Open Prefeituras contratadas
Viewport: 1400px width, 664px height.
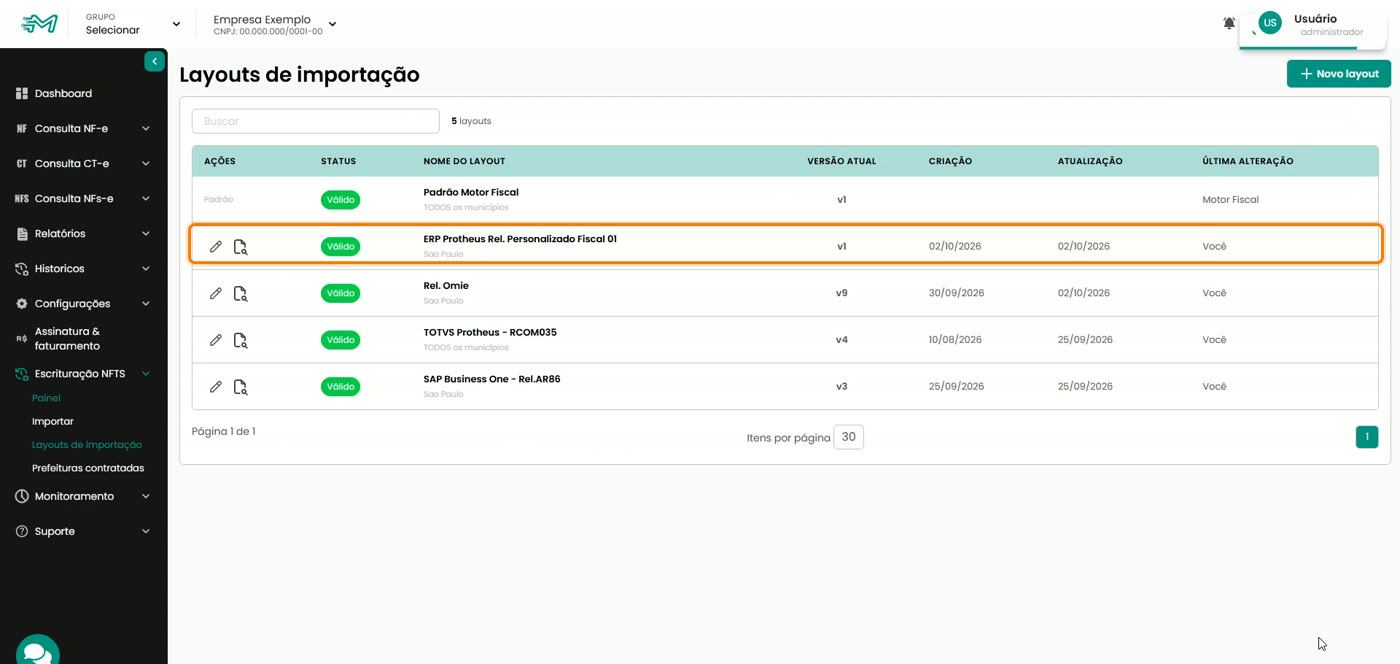[x=88, y=468]
